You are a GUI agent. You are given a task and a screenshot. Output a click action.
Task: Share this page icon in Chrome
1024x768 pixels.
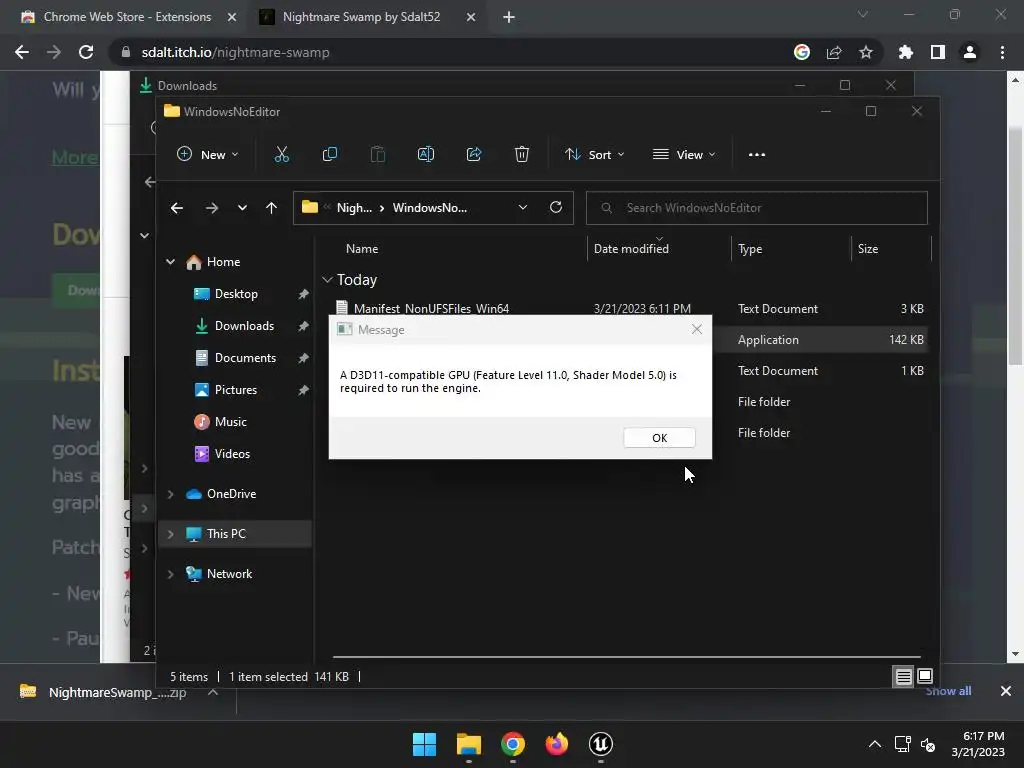834,52
